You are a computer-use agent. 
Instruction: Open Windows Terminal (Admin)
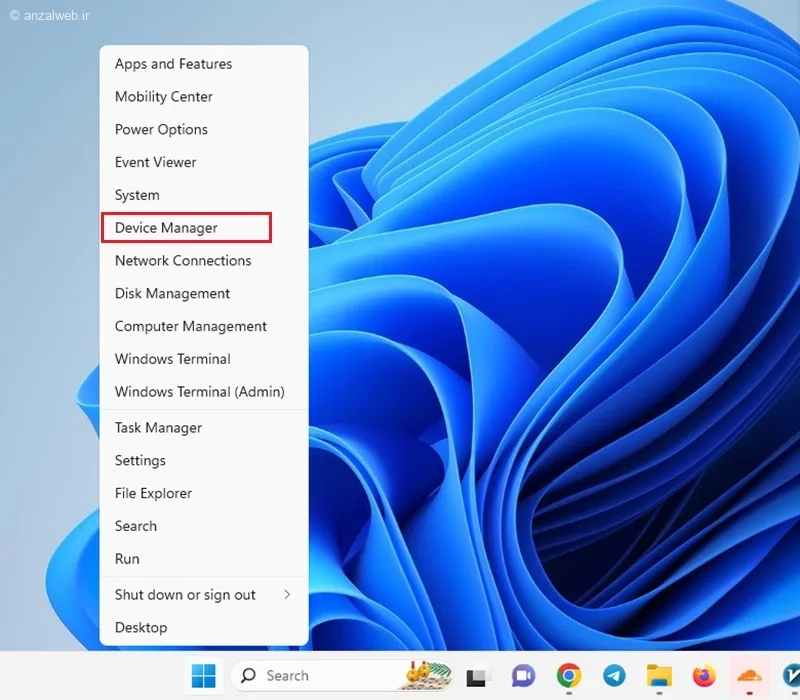204,392
